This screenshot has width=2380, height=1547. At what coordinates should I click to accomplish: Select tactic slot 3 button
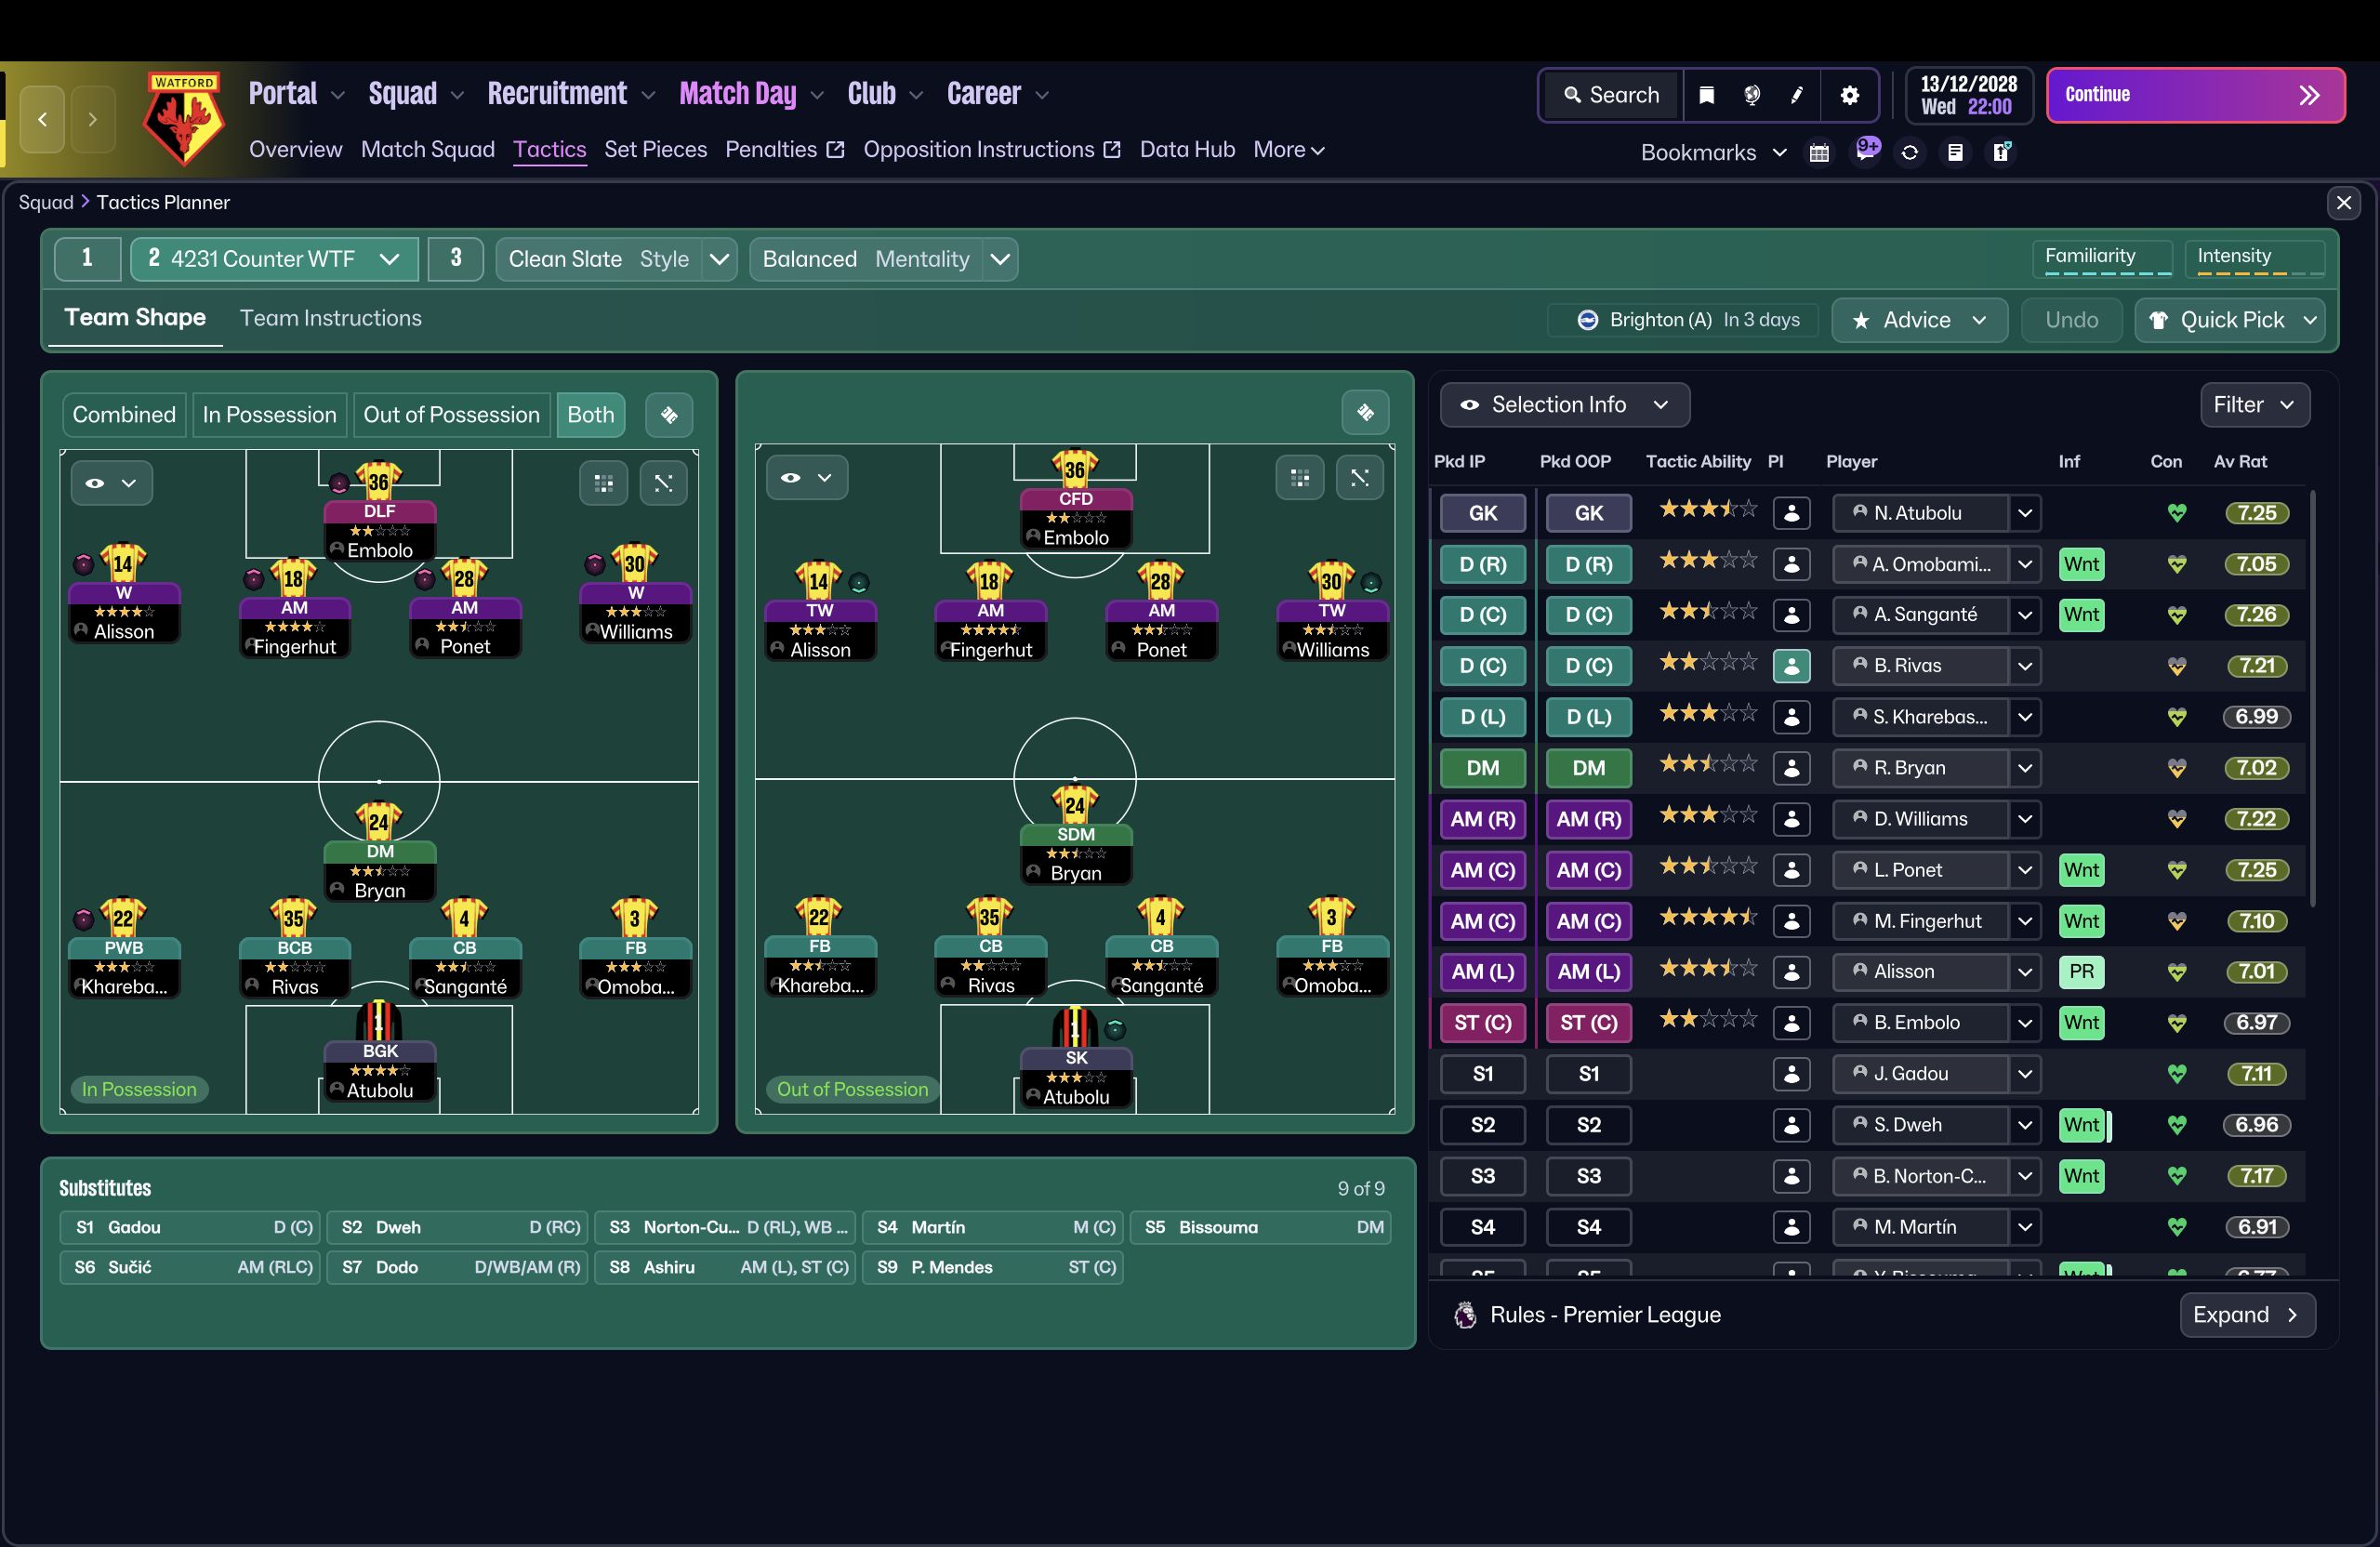[x=456, y=259]
